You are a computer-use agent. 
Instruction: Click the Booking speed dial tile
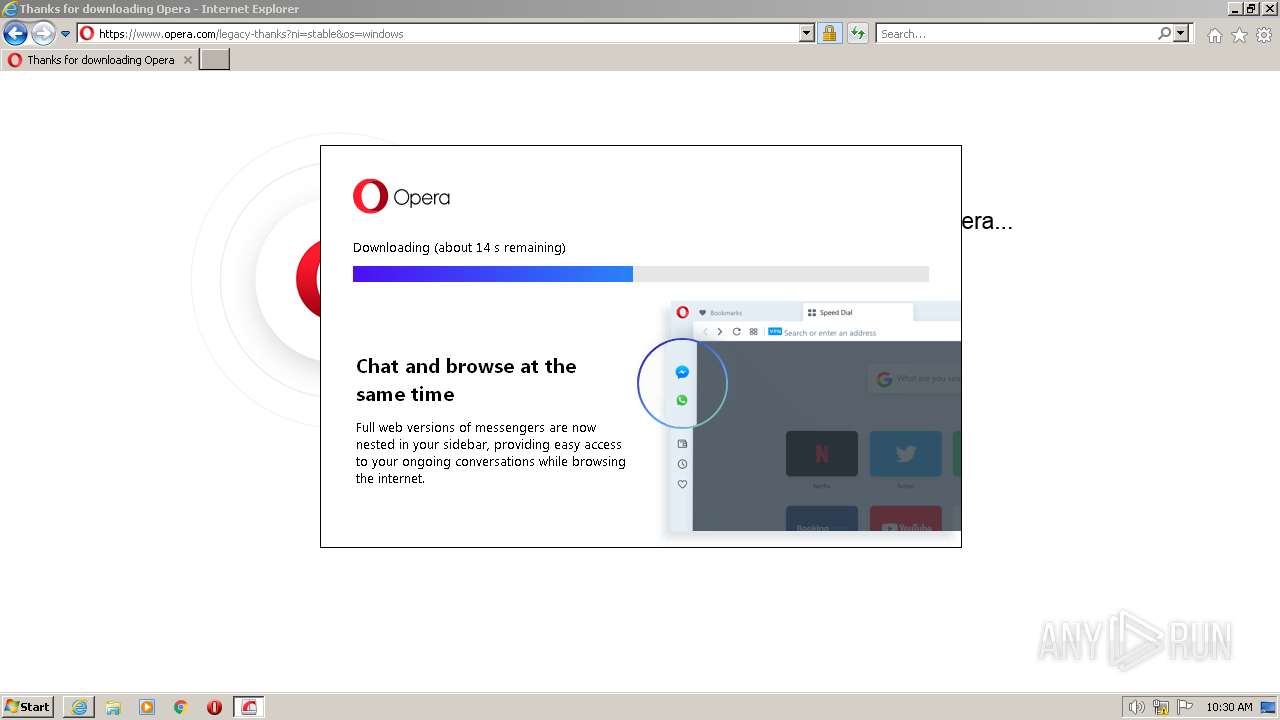(x=822, y=518)
